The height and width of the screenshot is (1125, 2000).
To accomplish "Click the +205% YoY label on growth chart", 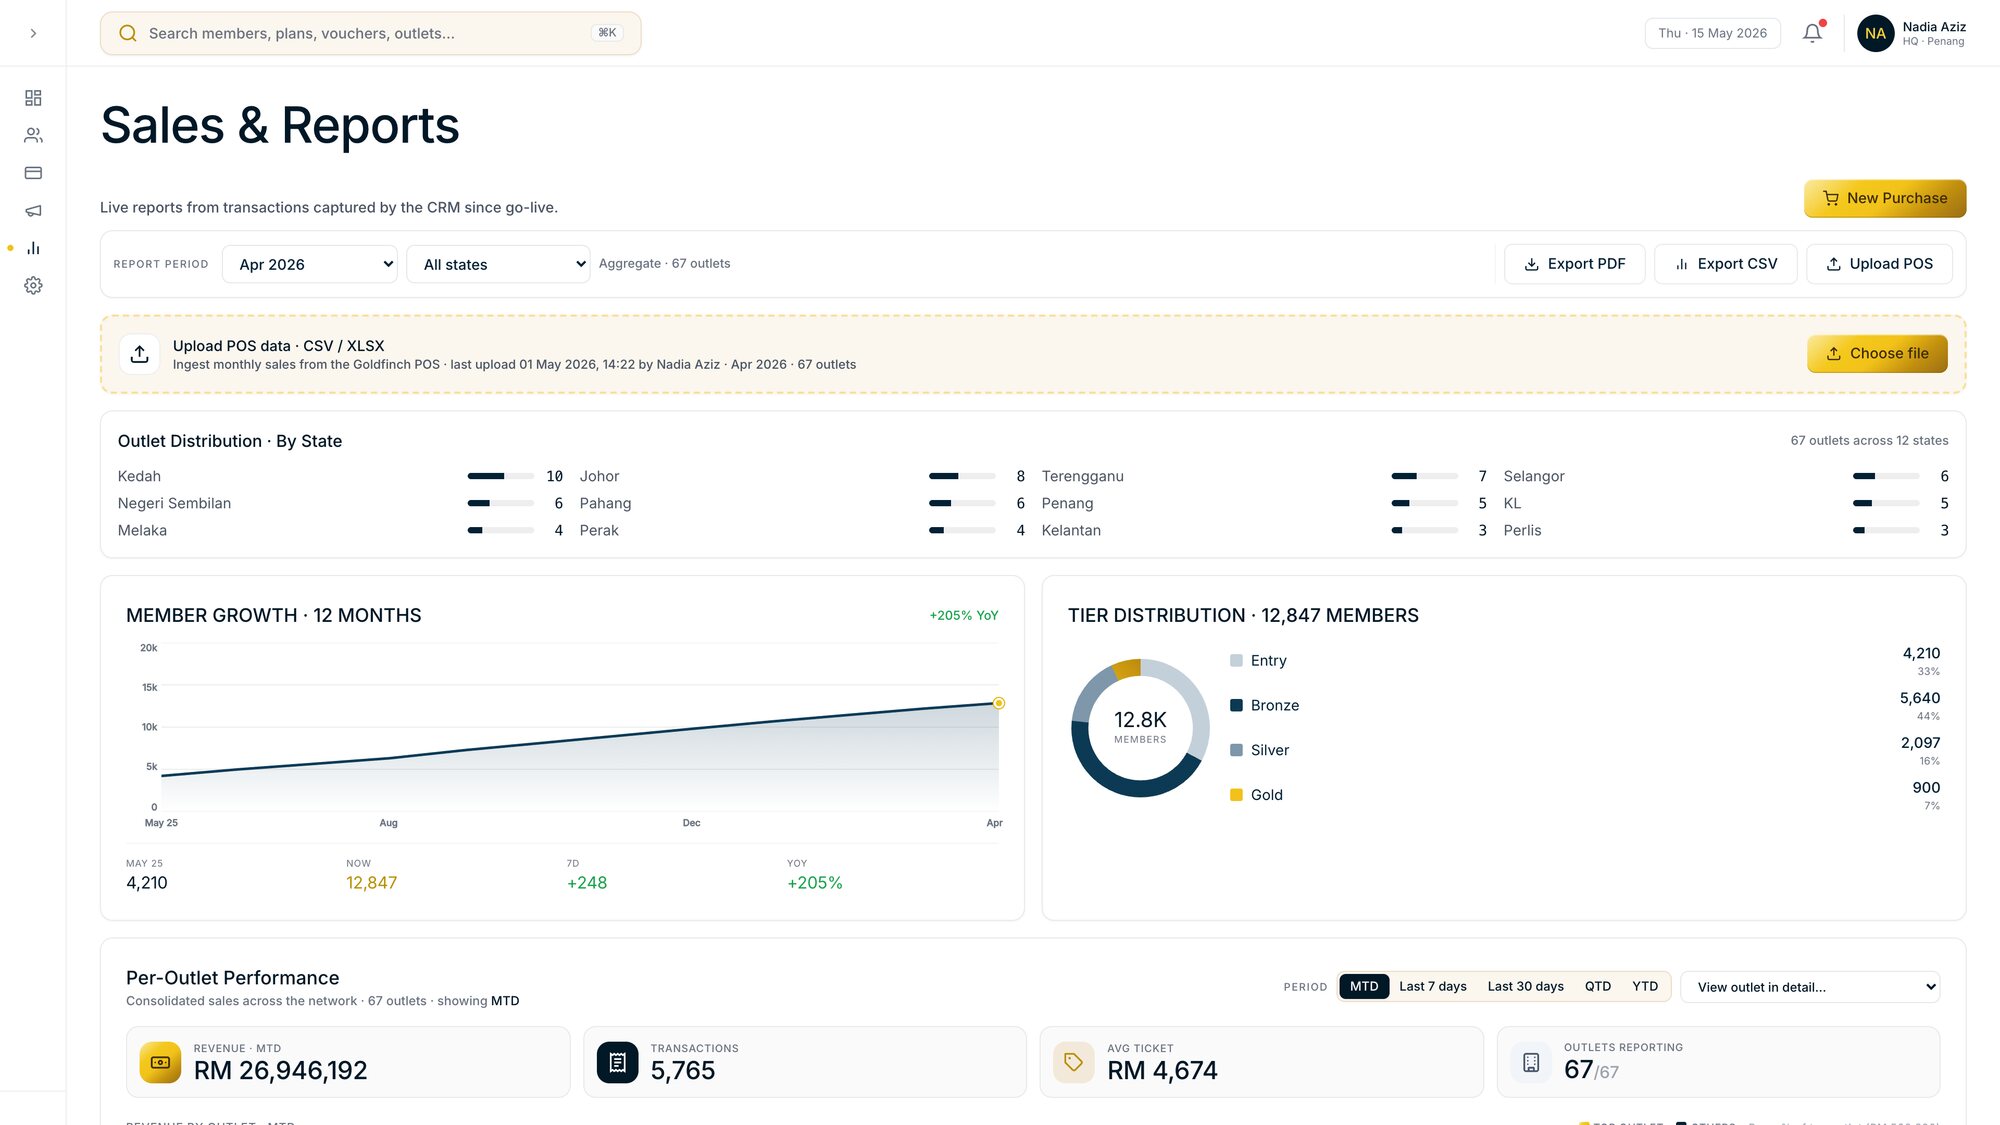I will point(963,615).
